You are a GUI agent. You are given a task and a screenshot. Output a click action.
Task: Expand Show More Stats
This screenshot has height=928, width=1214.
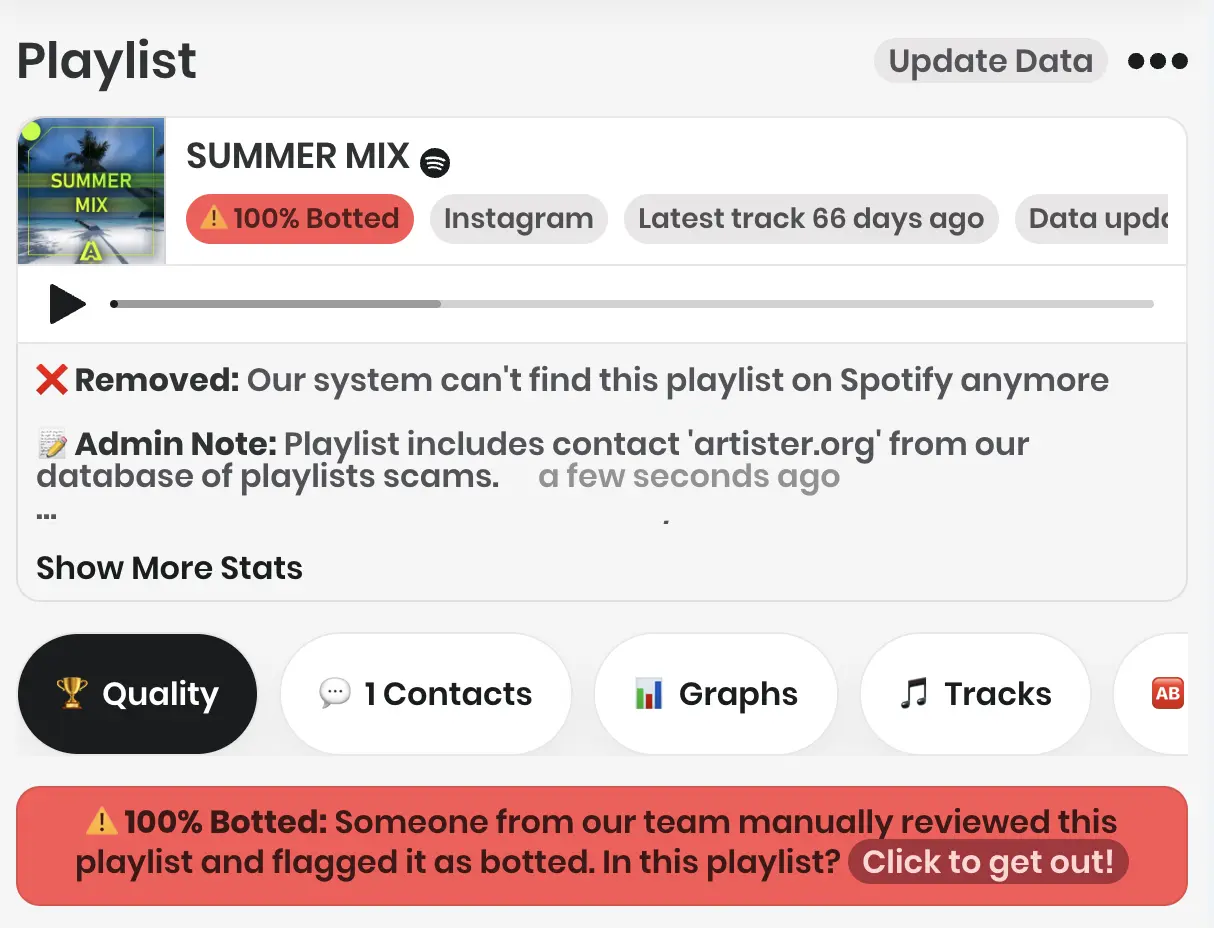click(x=168, y=568)
